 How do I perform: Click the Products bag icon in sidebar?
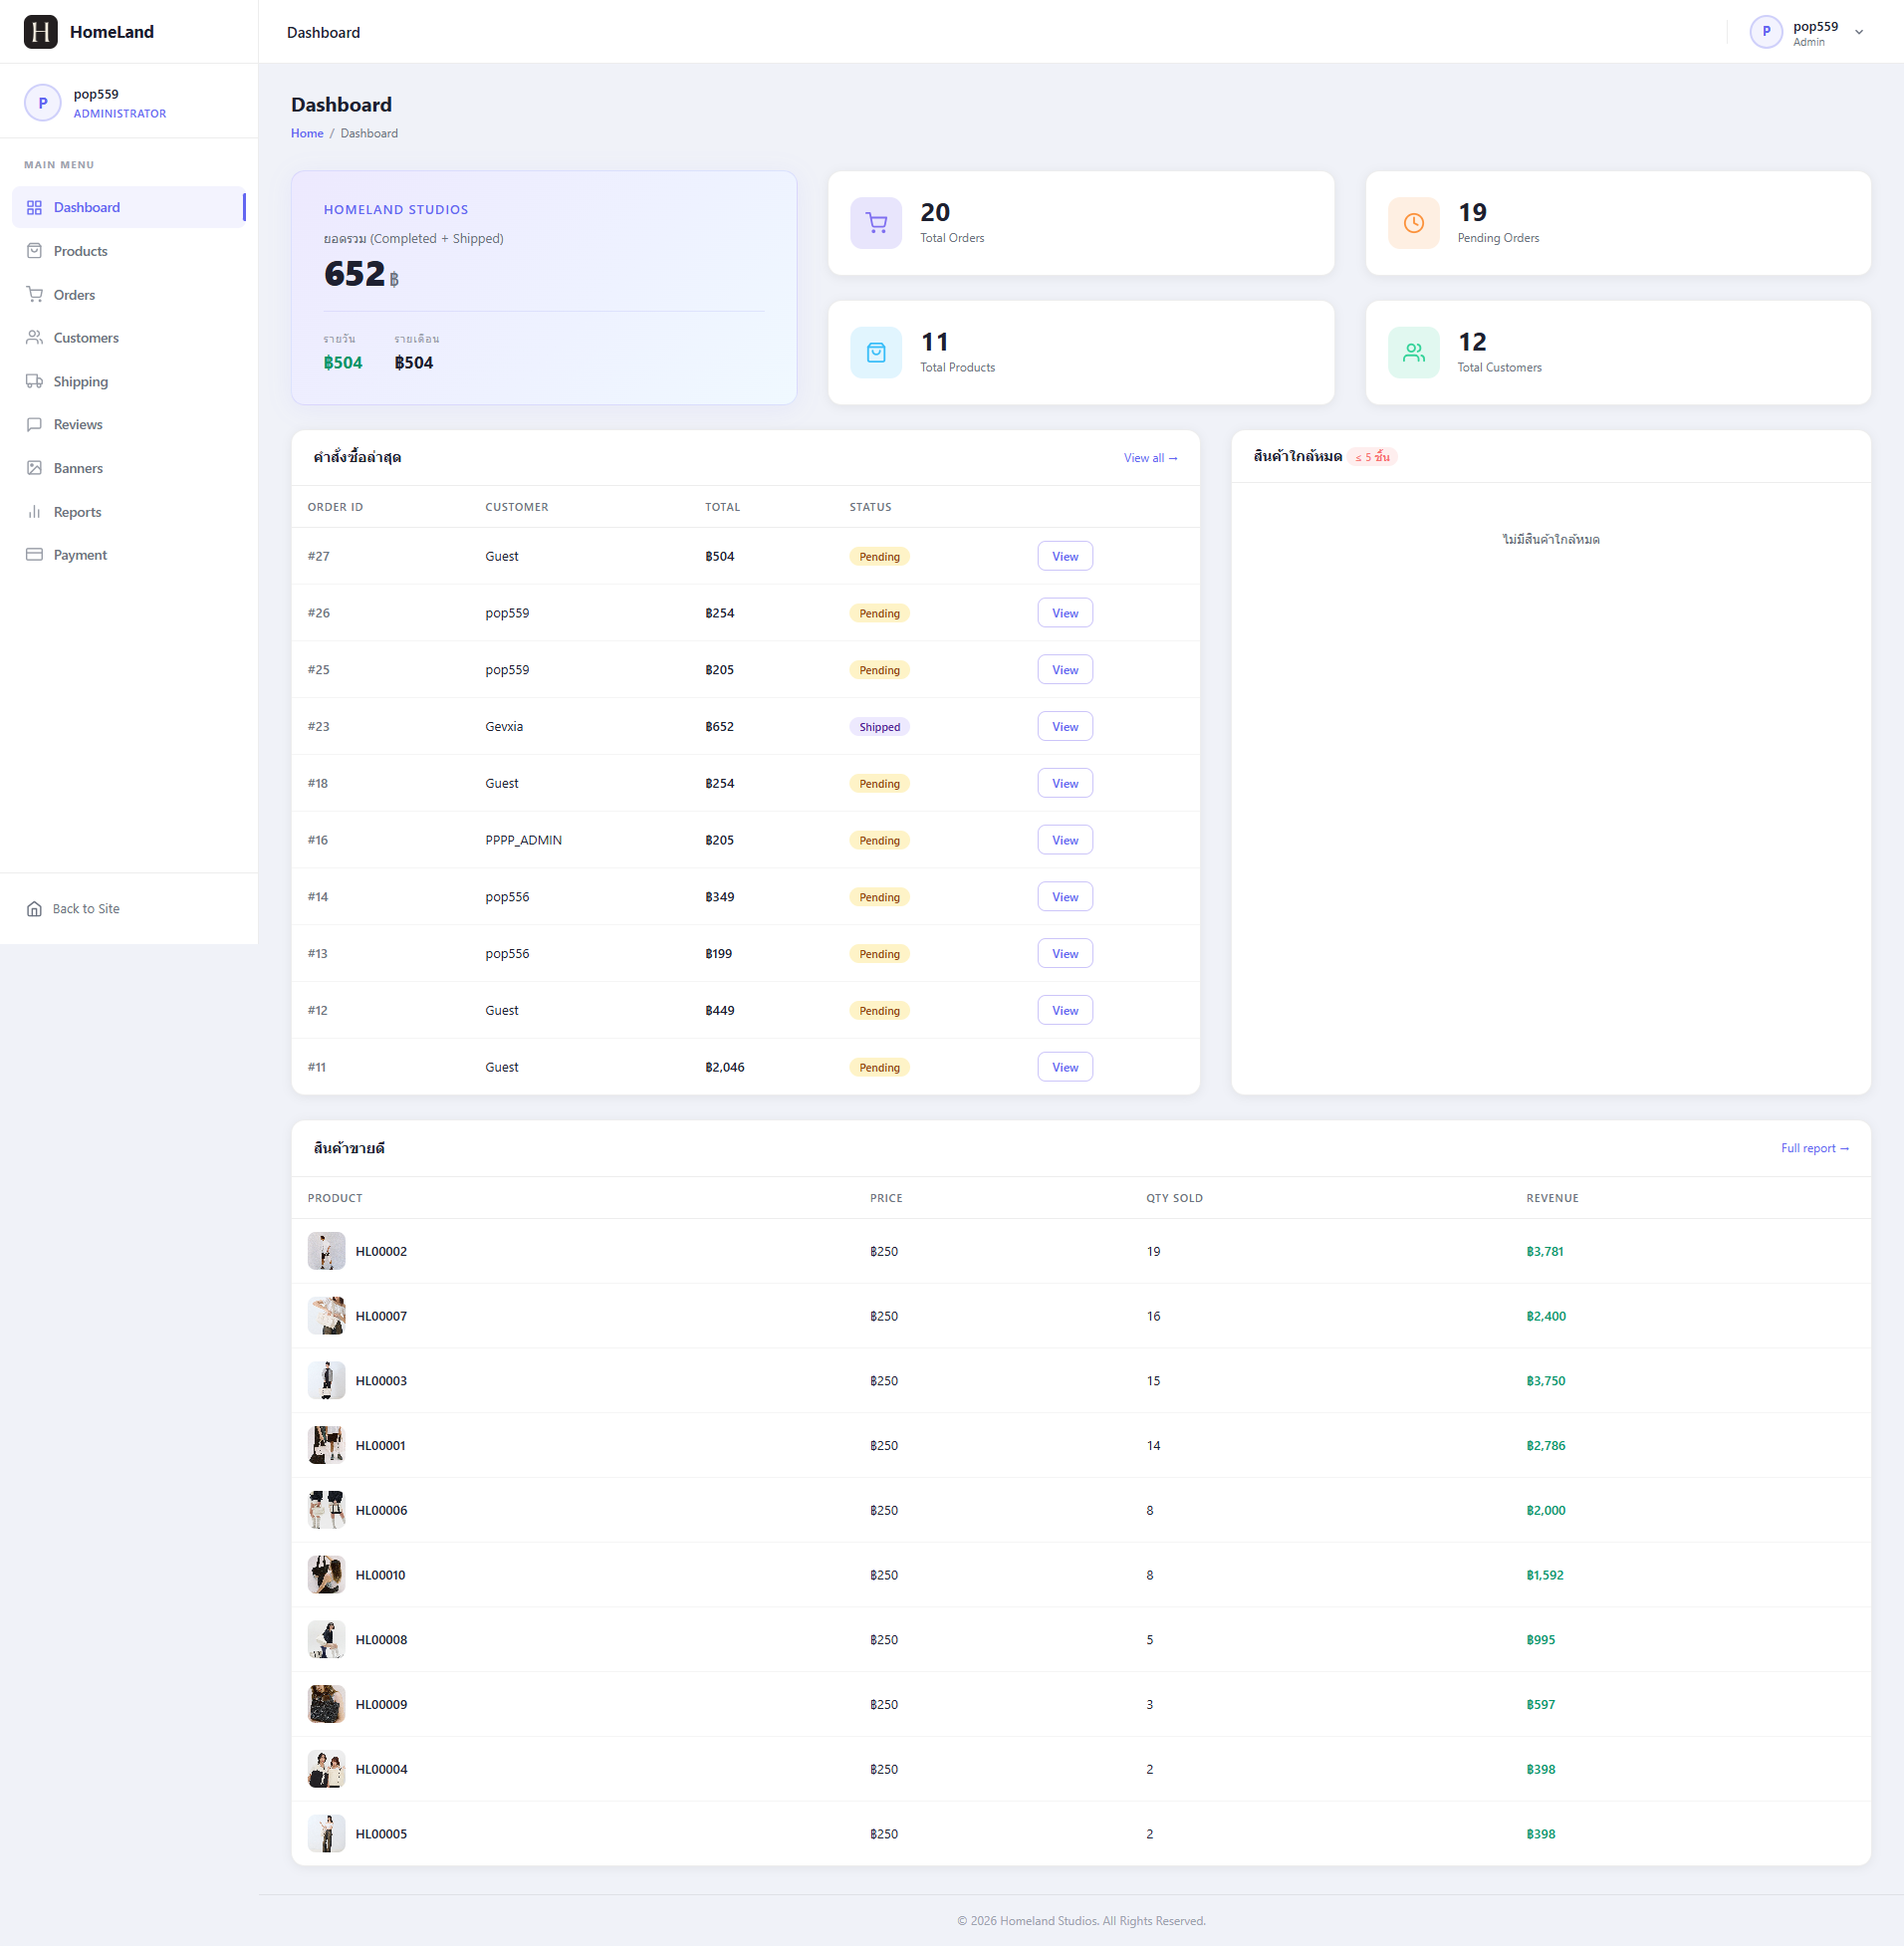click(34, 251)
